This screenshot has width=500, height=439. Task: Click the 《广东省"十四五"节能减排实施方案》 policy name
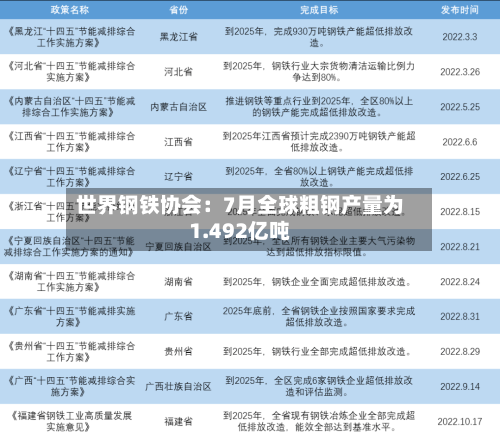point(71,316)
